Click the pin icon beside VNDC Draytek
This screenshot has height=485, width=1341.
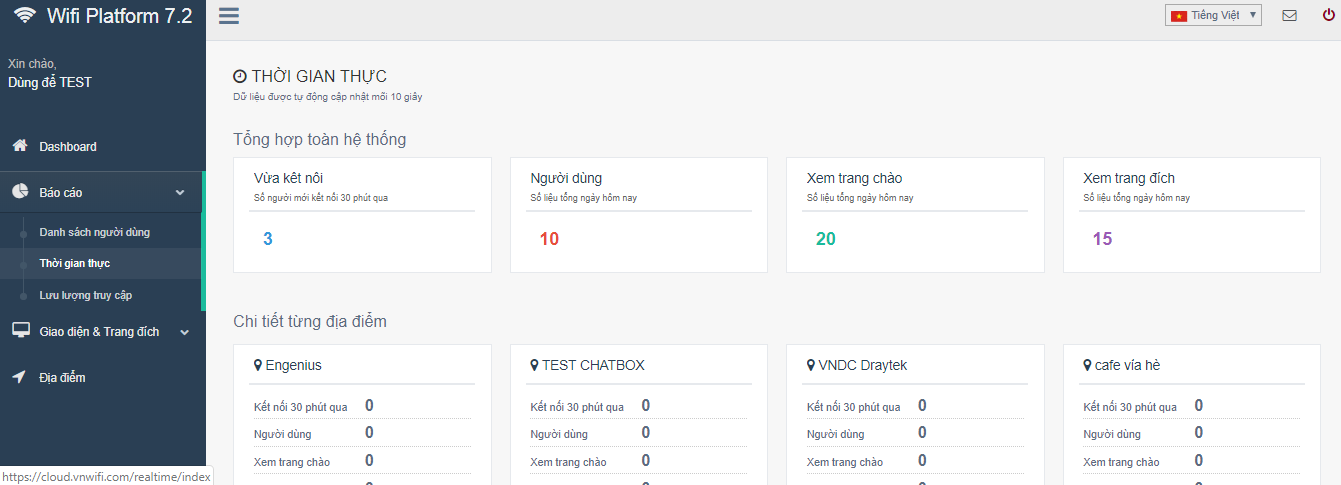(x=811, y=365)
